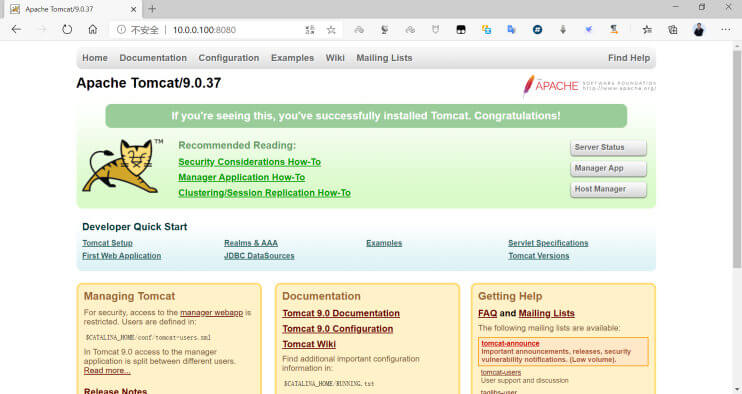This screenshot has width=742, height=394.
Task: Click the browser back arrow
Action: (x=16, y=29)
